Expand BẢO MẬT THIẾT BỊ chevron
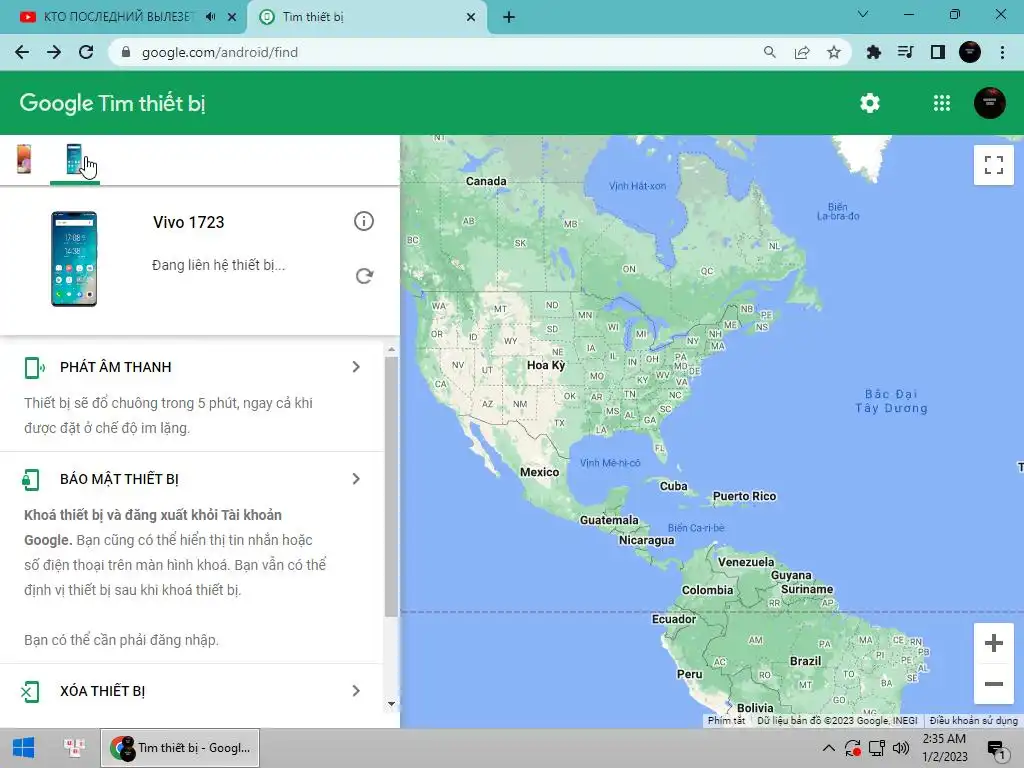Viewport: 1024px width, 768px height. click(356, 479)
